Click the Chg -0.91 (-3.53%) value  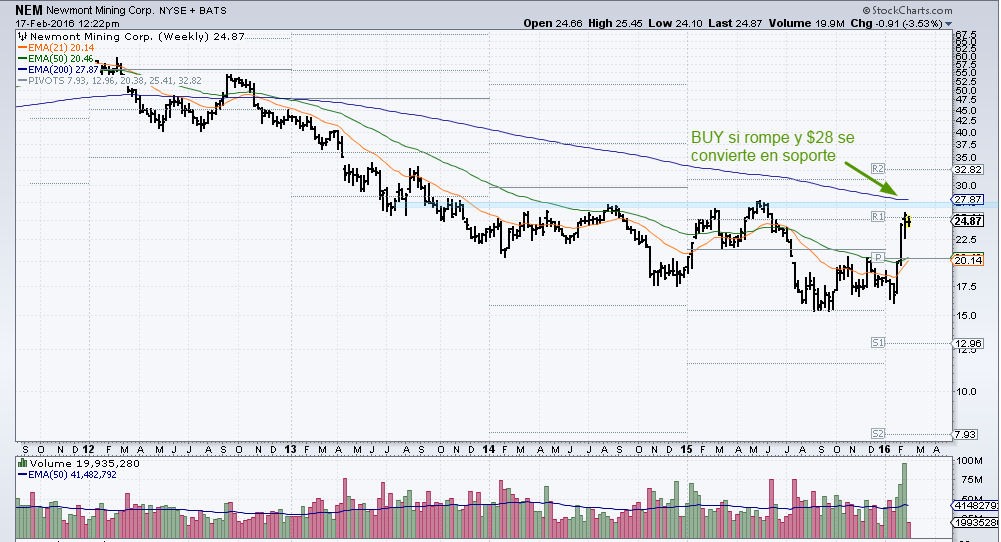click(897, 23)
